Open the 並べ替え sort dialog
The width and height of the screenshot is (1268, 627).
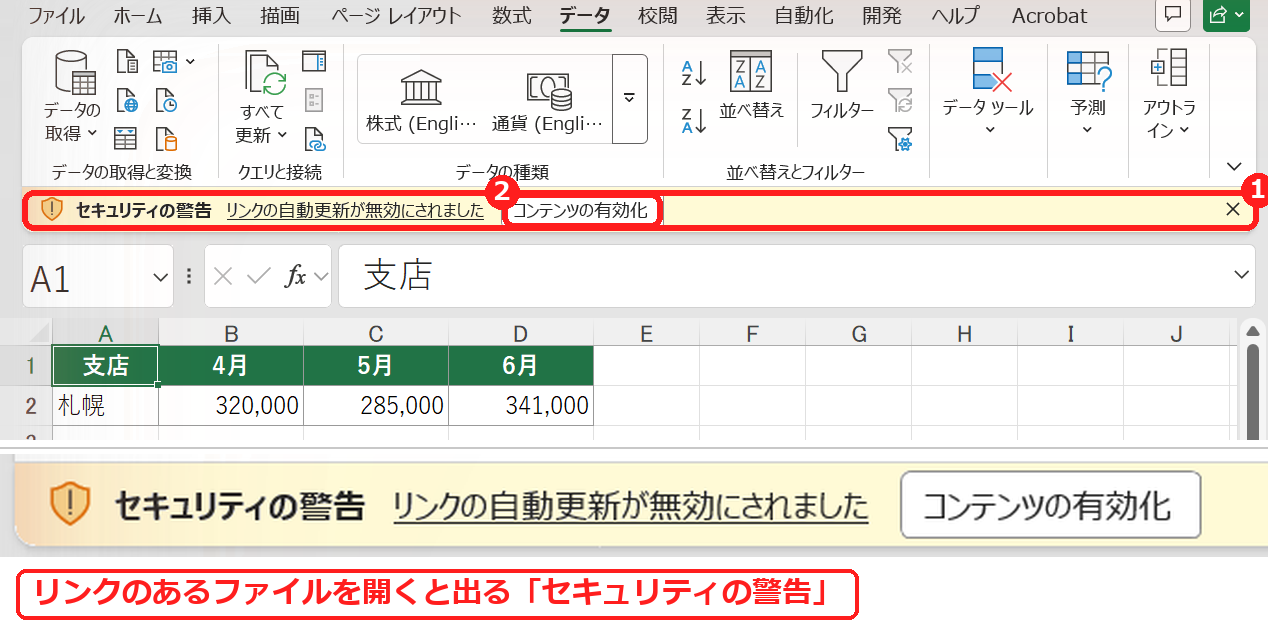pos(751,86)
